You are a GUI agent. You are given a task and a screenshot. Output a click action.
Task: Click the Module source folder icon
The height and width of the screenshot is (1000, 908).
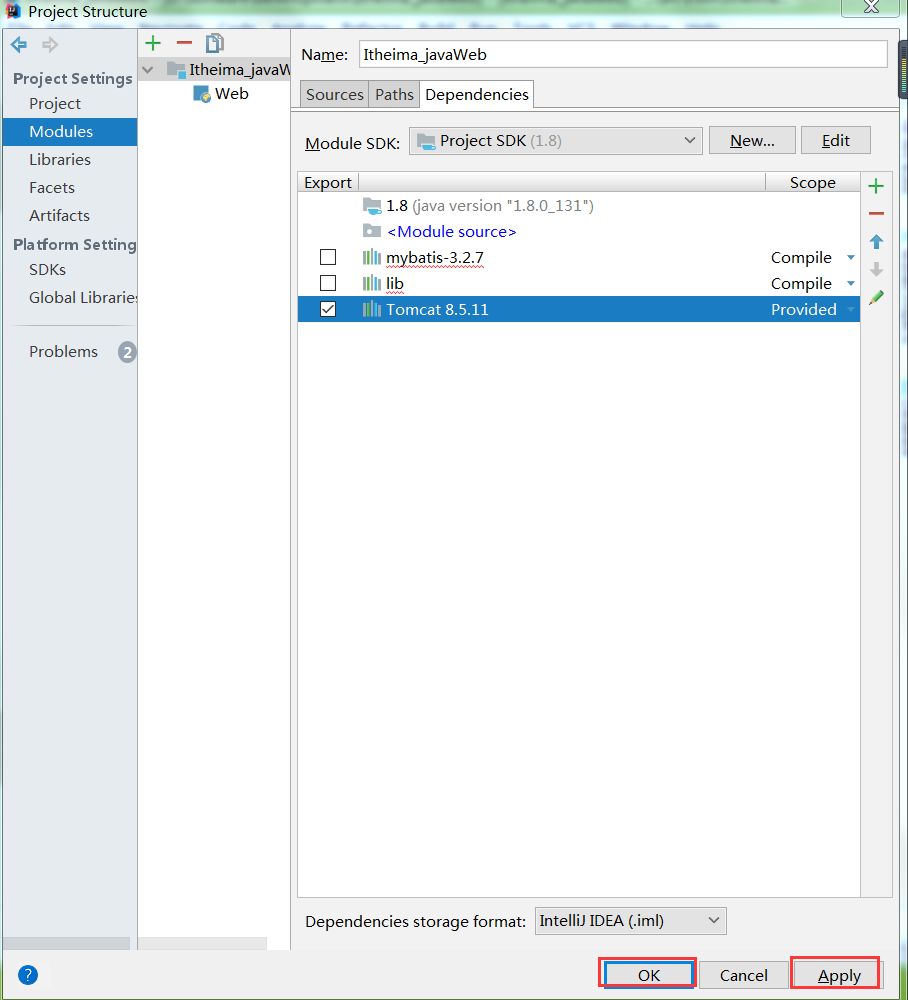[x=372, y=231]
